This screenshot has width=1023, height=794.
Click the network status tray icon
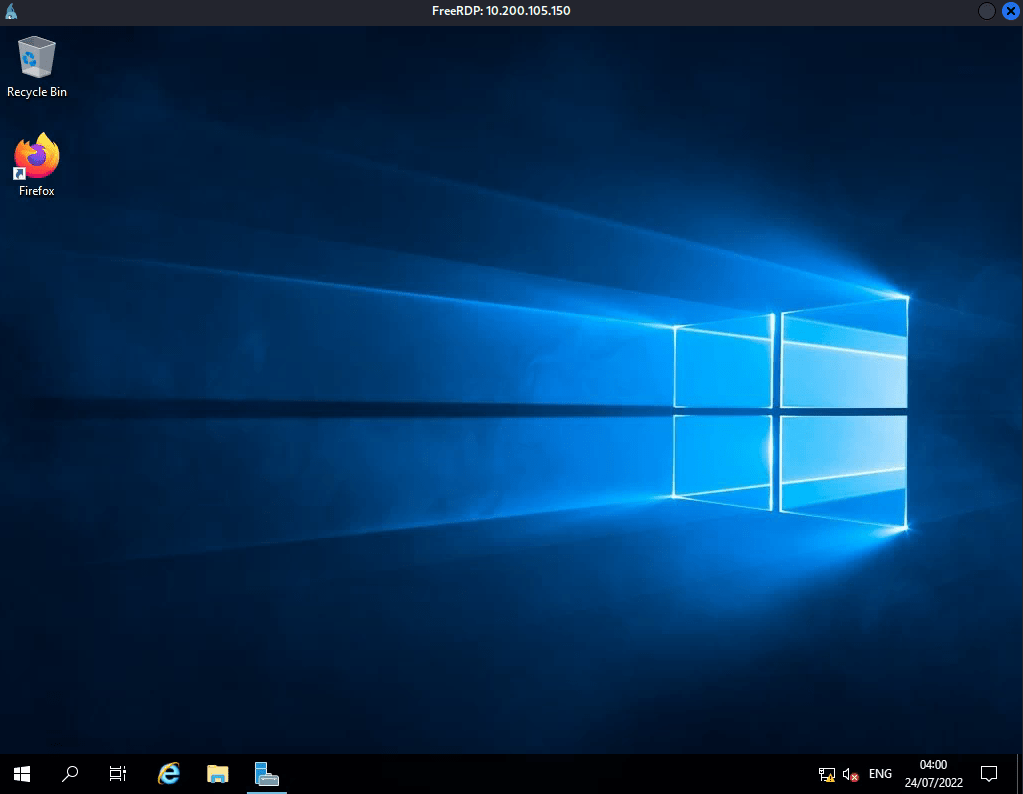coord(827,774)
